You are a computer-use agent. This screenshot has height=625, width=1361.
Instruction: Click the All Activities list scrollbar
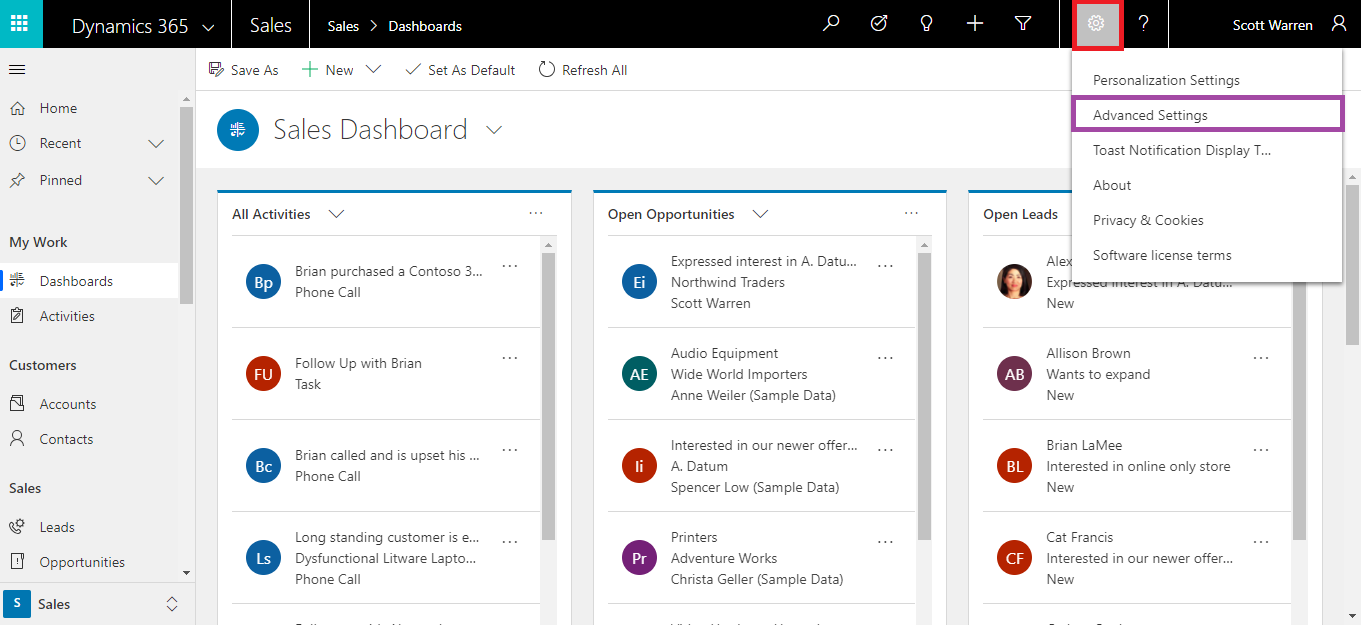pos(548,395)
